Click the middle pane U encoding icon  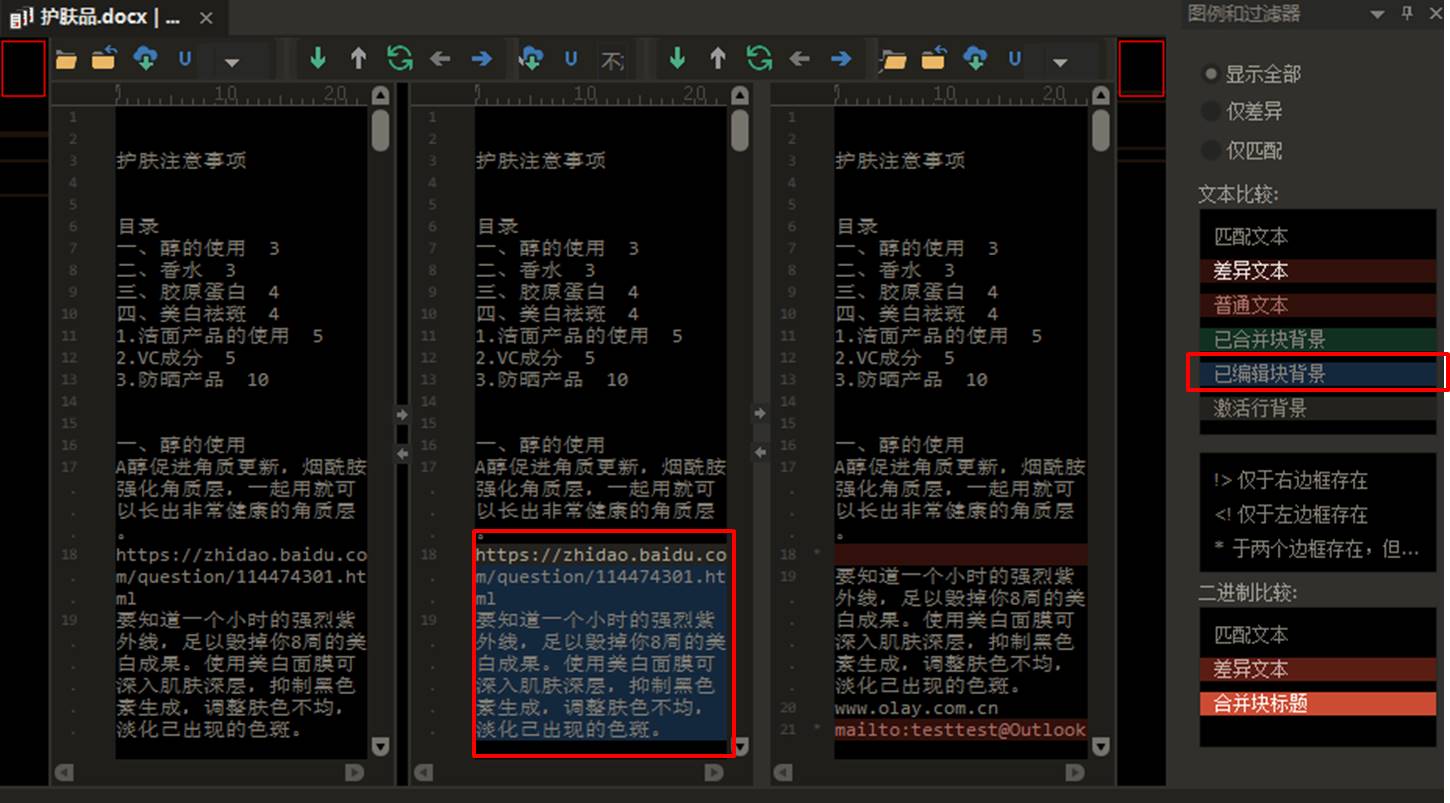click(x=571, y=60)
